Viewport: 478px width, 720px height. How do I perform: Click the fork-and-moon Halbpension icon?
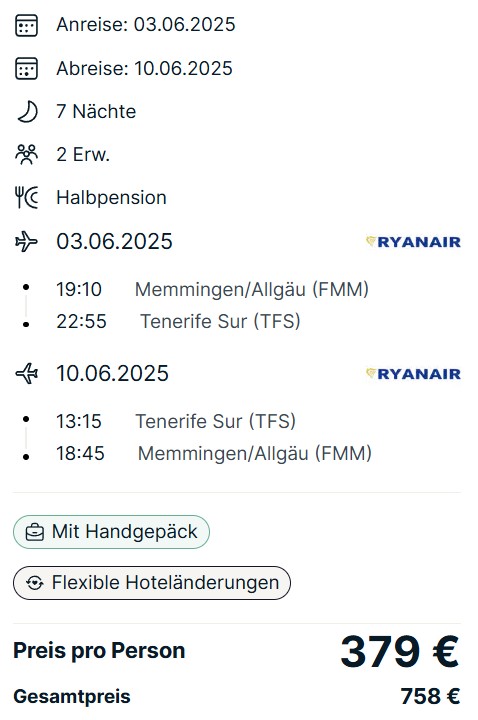tap(26, 198)
